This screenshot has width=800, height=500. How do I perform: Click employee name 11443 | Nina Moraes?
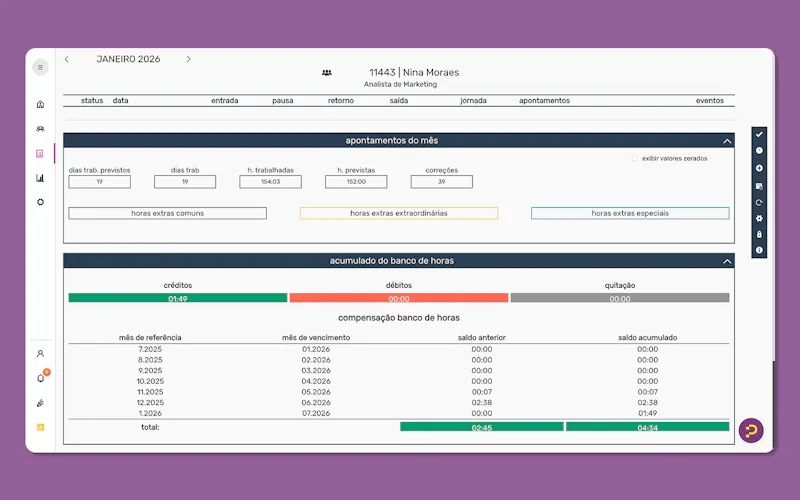[x=414, y=72]
